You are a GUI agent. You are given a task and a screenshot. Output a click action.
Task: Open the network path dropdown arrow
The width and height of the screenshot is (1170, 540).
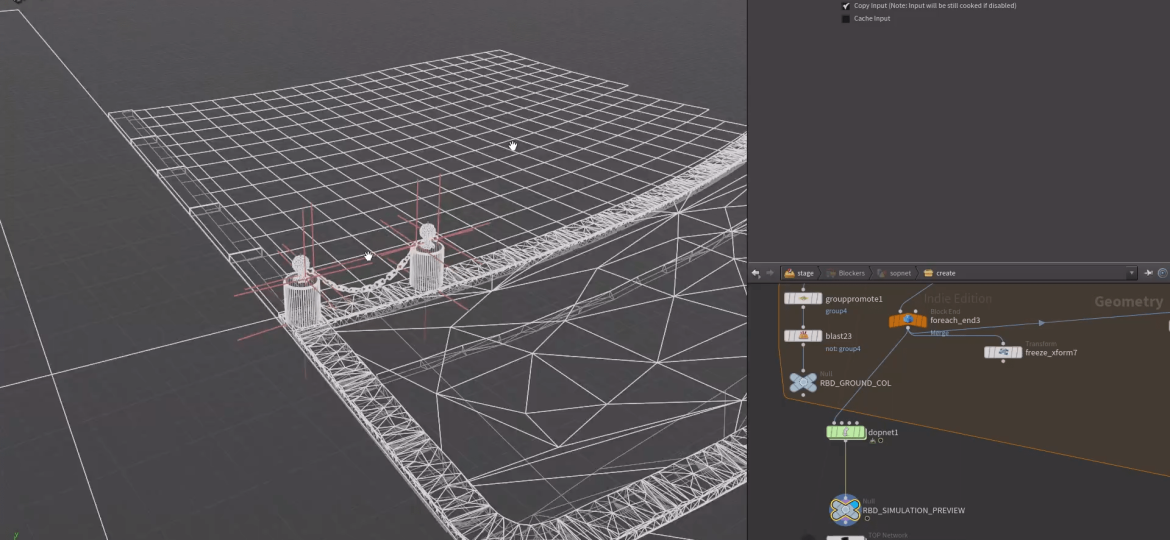[1131, 273]
